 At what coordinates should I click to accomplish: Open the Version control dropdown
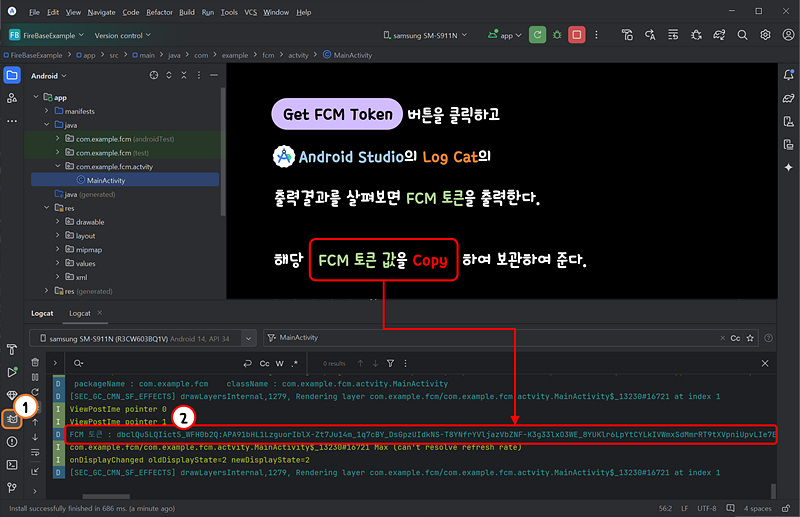click(122, 35)
